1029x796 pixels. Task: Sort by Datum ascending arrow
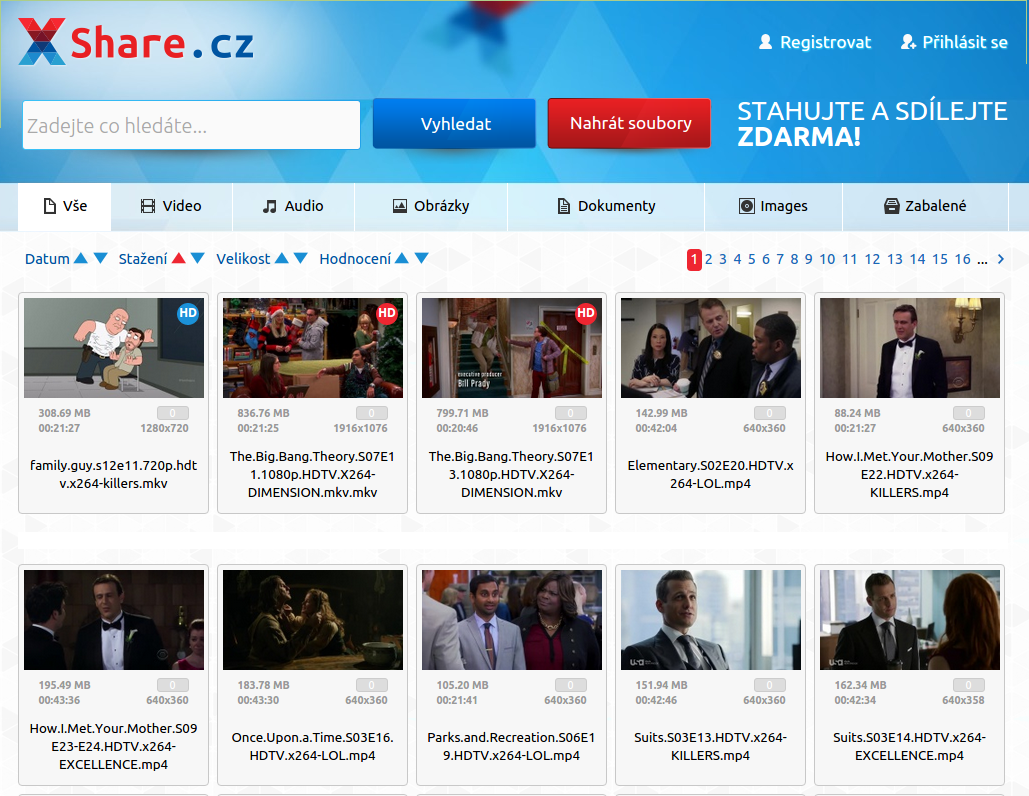(x=81, y=259)
